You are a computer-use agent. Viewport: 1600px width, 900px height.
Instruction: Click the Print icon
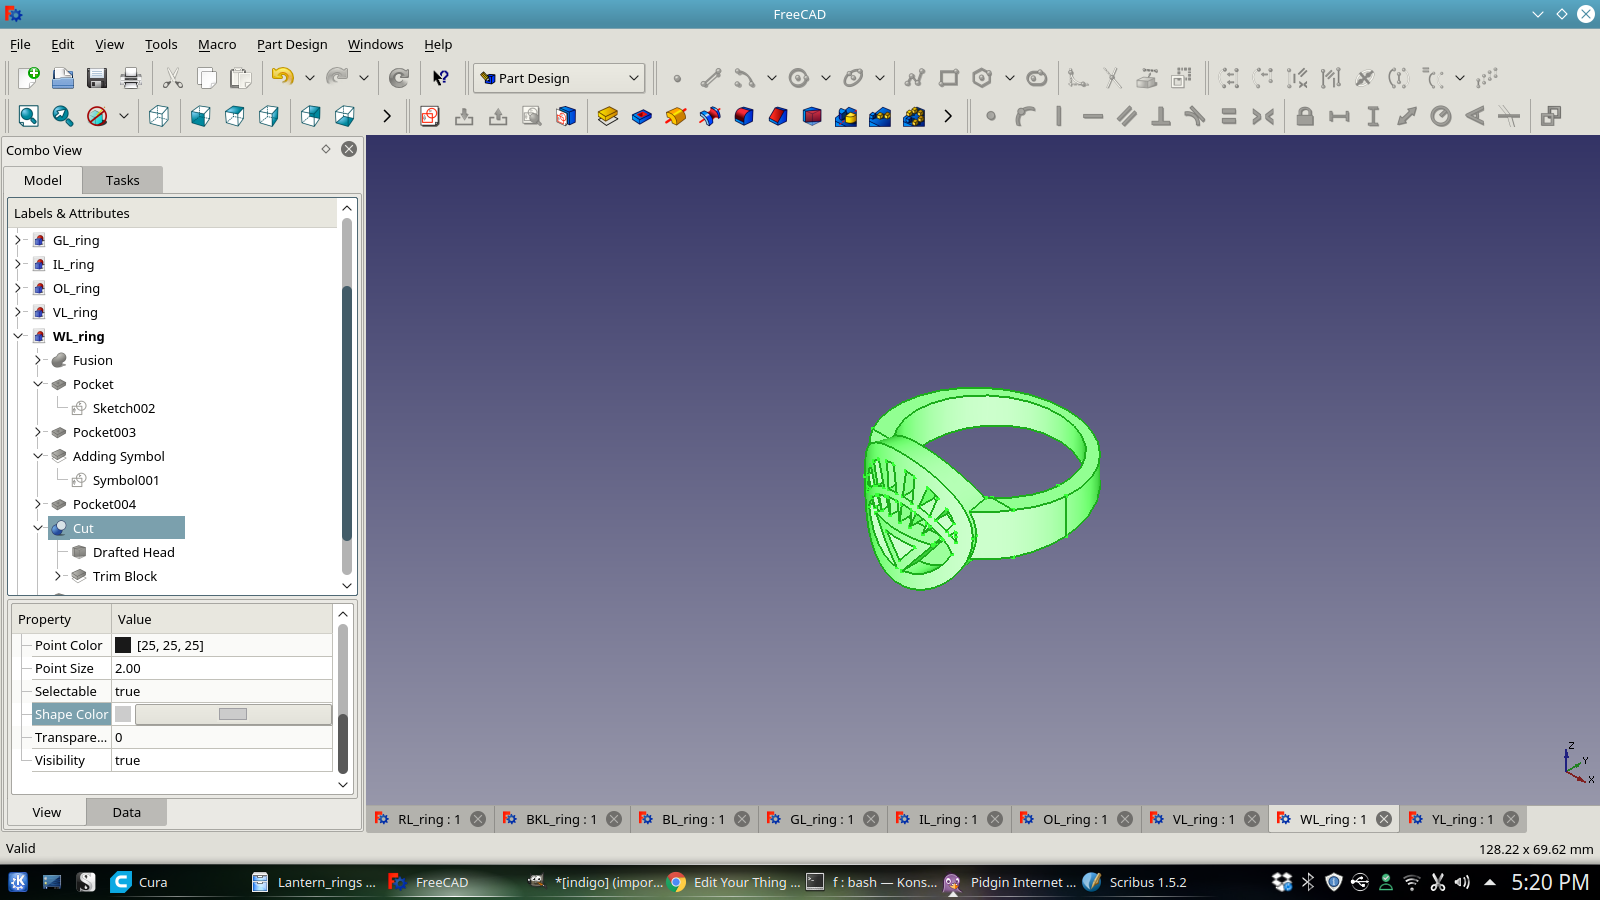coord(131,78)
